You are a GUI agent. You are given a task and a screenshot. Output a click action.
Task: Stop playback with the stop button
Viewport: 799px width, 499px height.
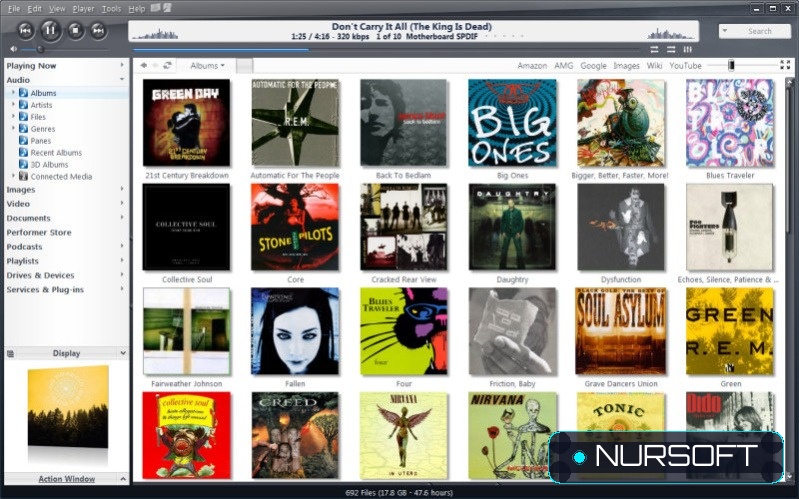click(x=75, y=31)
